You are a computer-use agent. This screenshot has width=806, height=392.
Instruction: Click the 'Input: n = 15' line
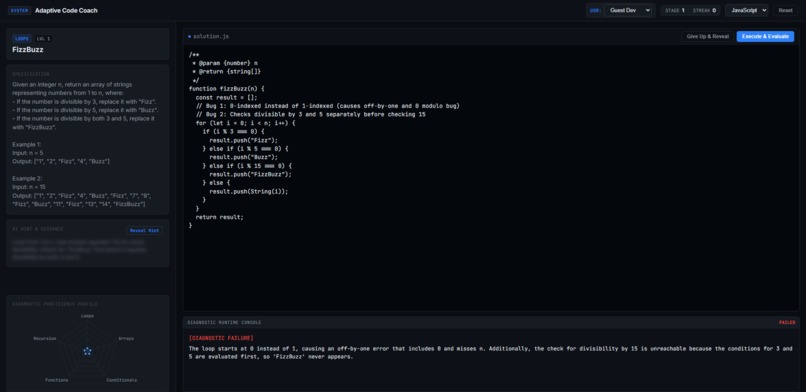pyautogui.click(x=29, y=187)
